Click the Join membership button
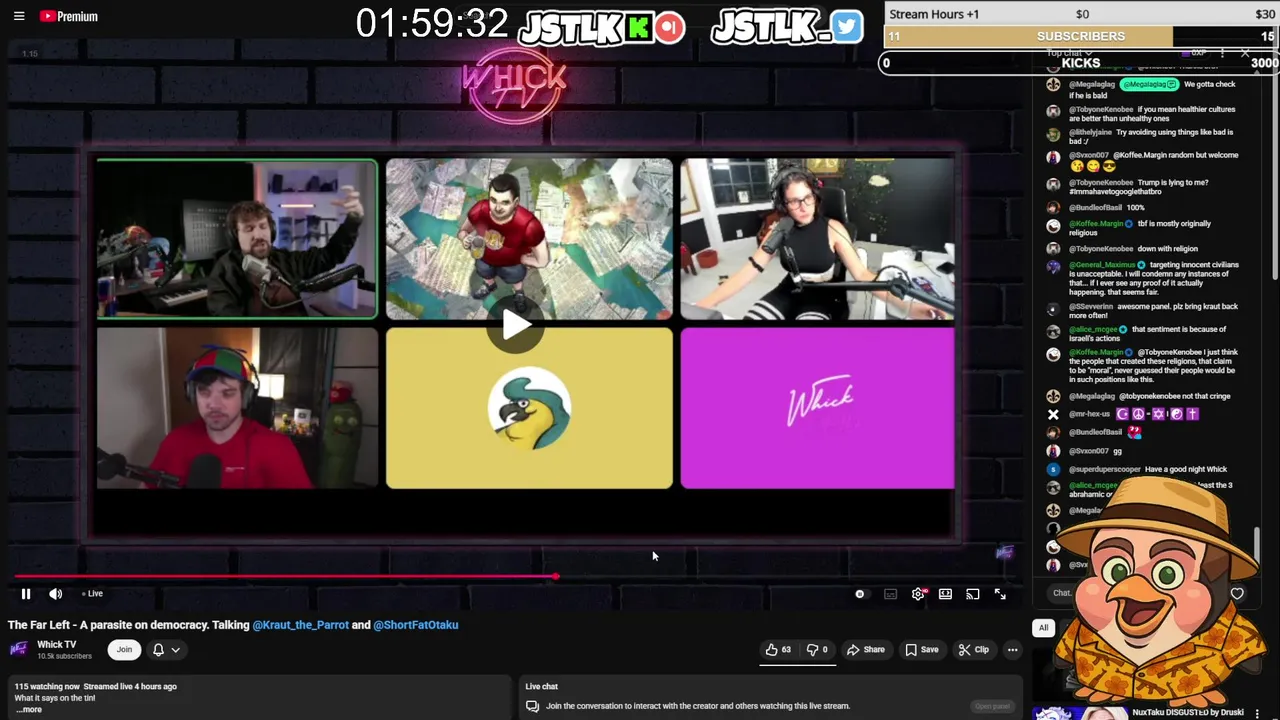The image size is (1280, 720). pyautogui.click(x=124, y=650)
